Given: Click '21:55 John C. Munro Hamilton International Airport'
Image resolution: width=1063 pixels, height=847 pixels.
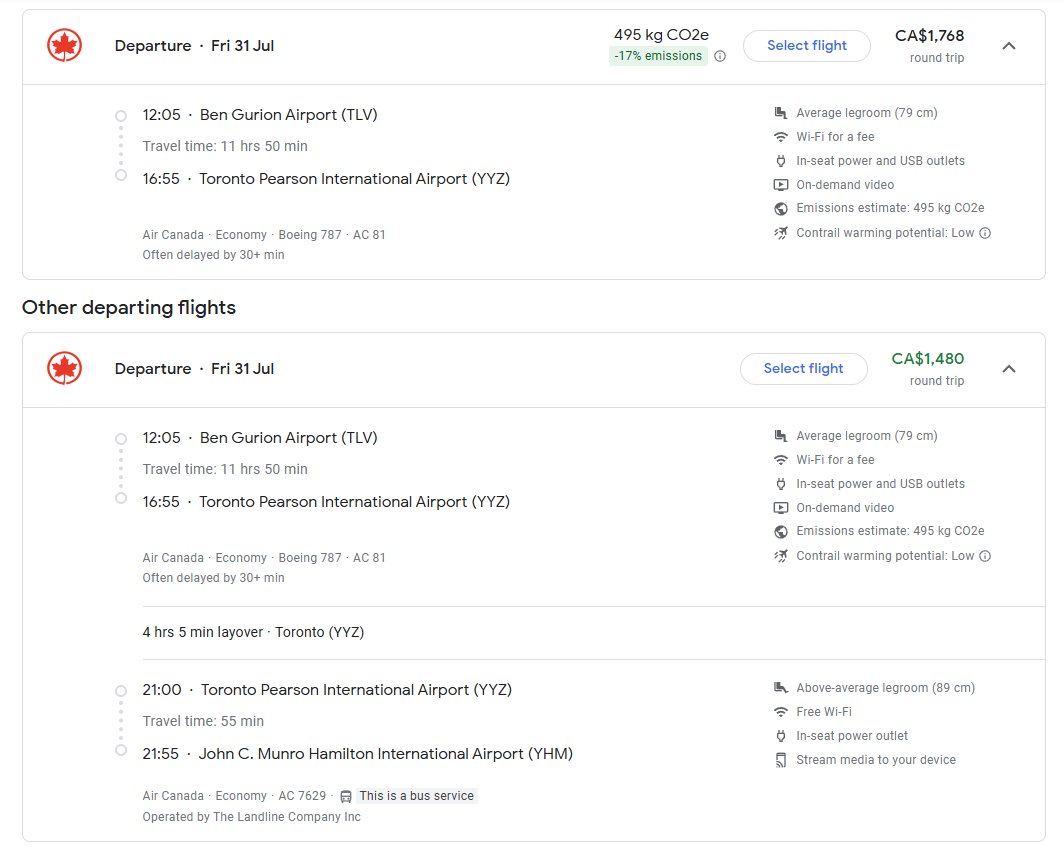Looking at the screenshot, I should (357, 753).
